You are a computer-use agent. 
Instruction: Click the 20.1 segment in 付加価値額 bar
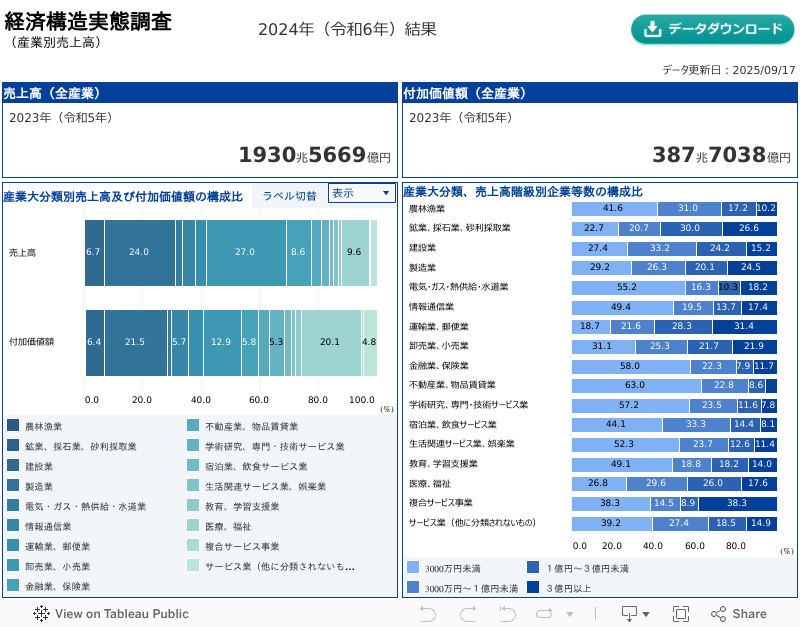pyautogui.click(x=330, y=342)
